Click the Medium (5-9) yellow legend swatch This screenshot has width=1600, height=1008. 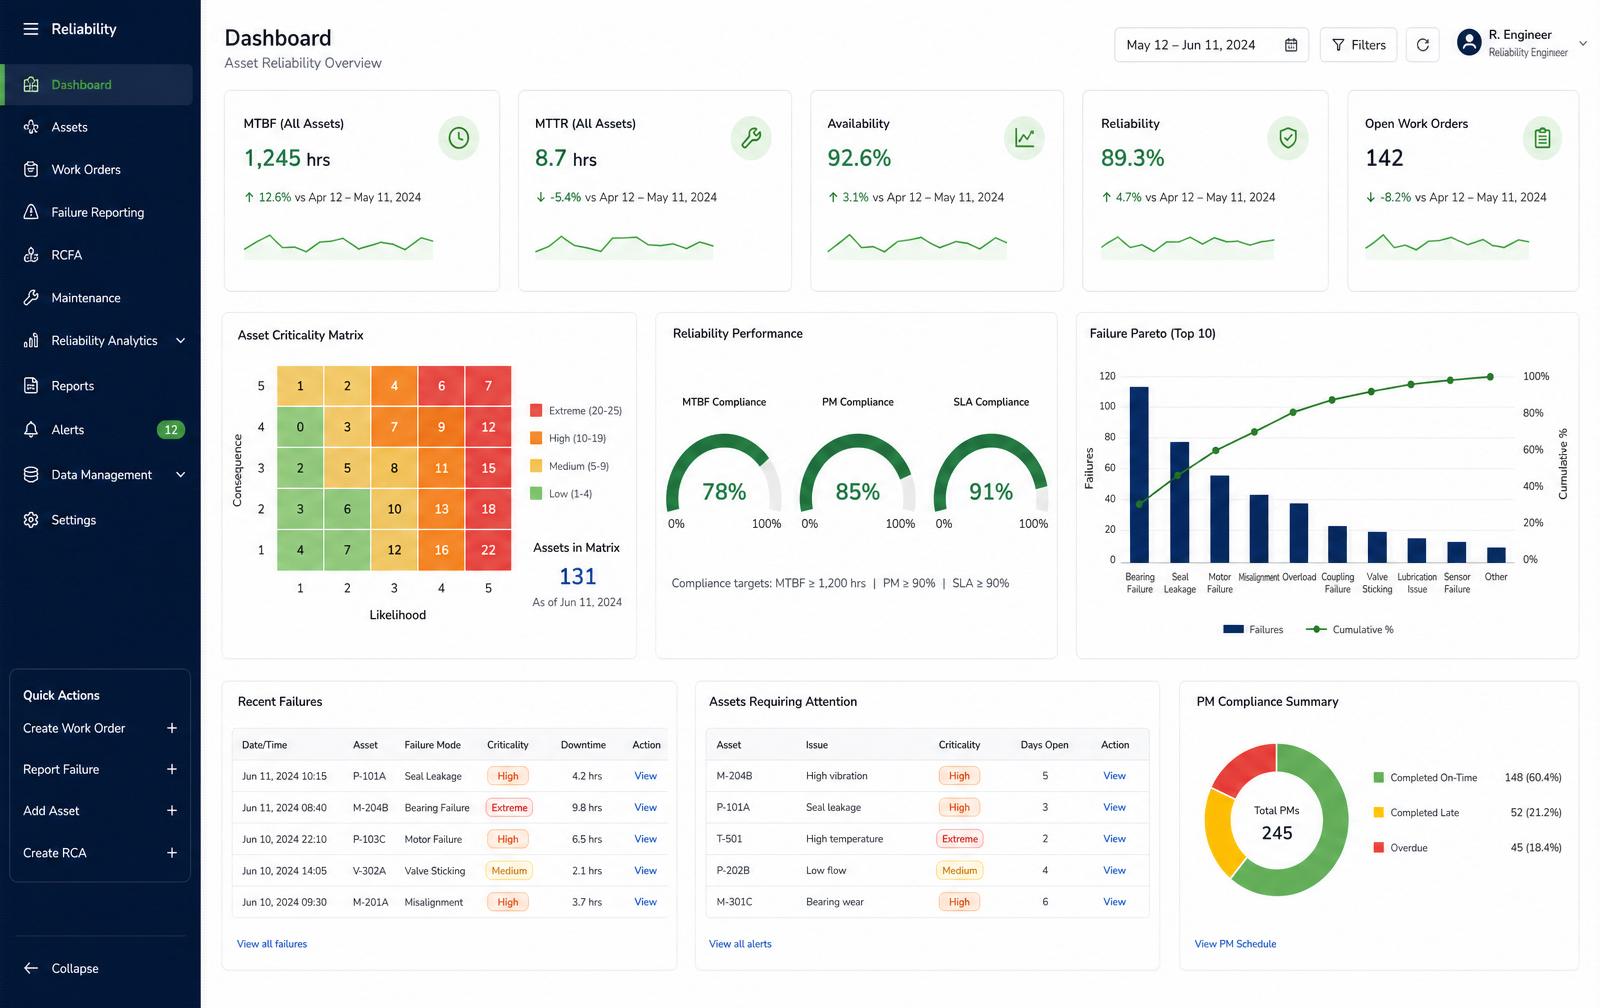click(536, 466)
